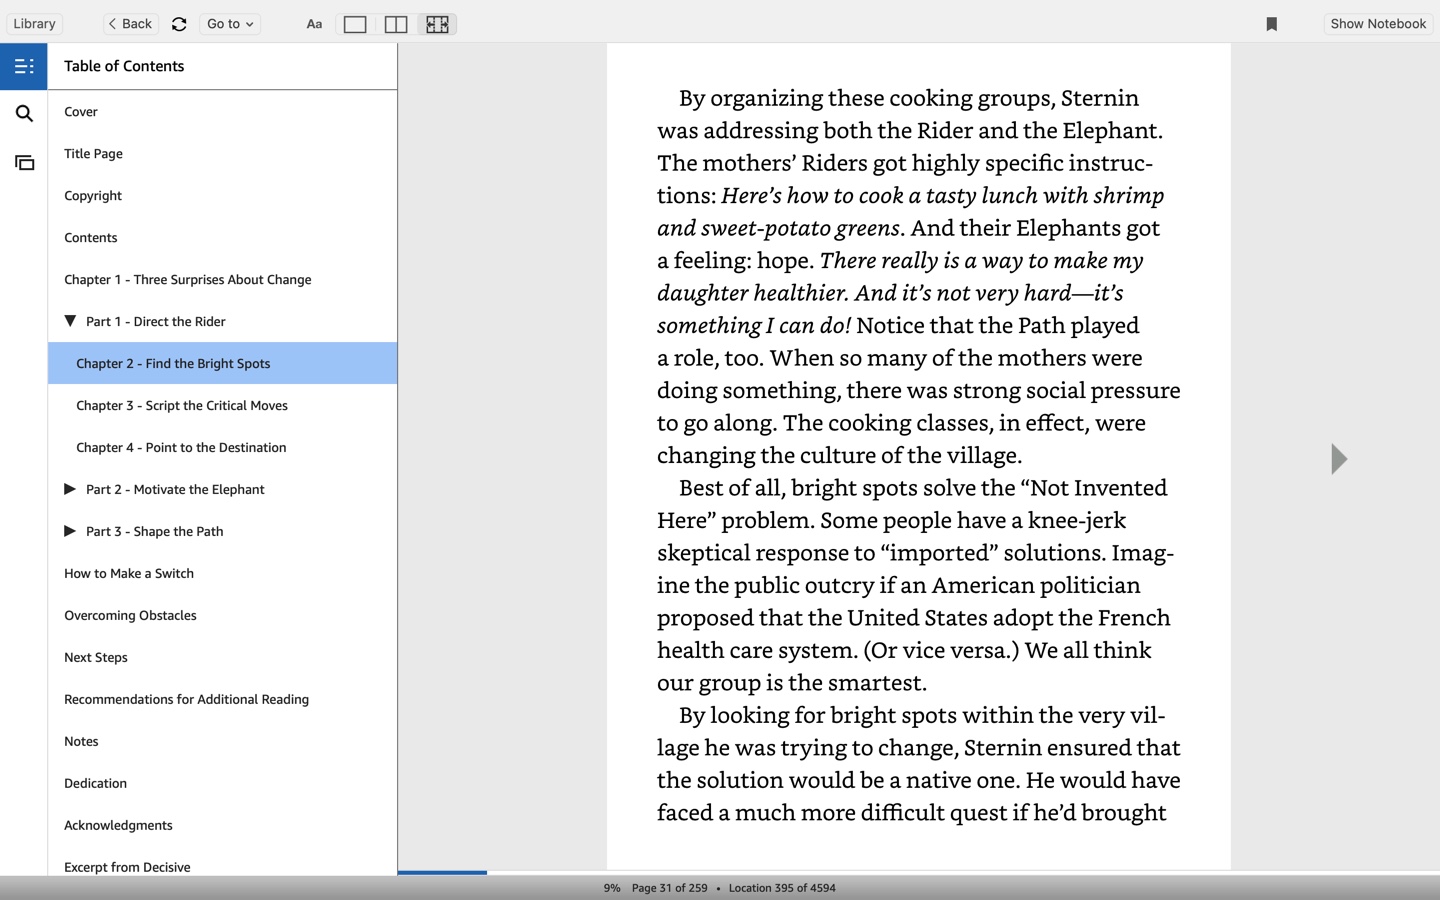Open Chapter 1 - Three Surprises About Change

(x=222, y=279)
